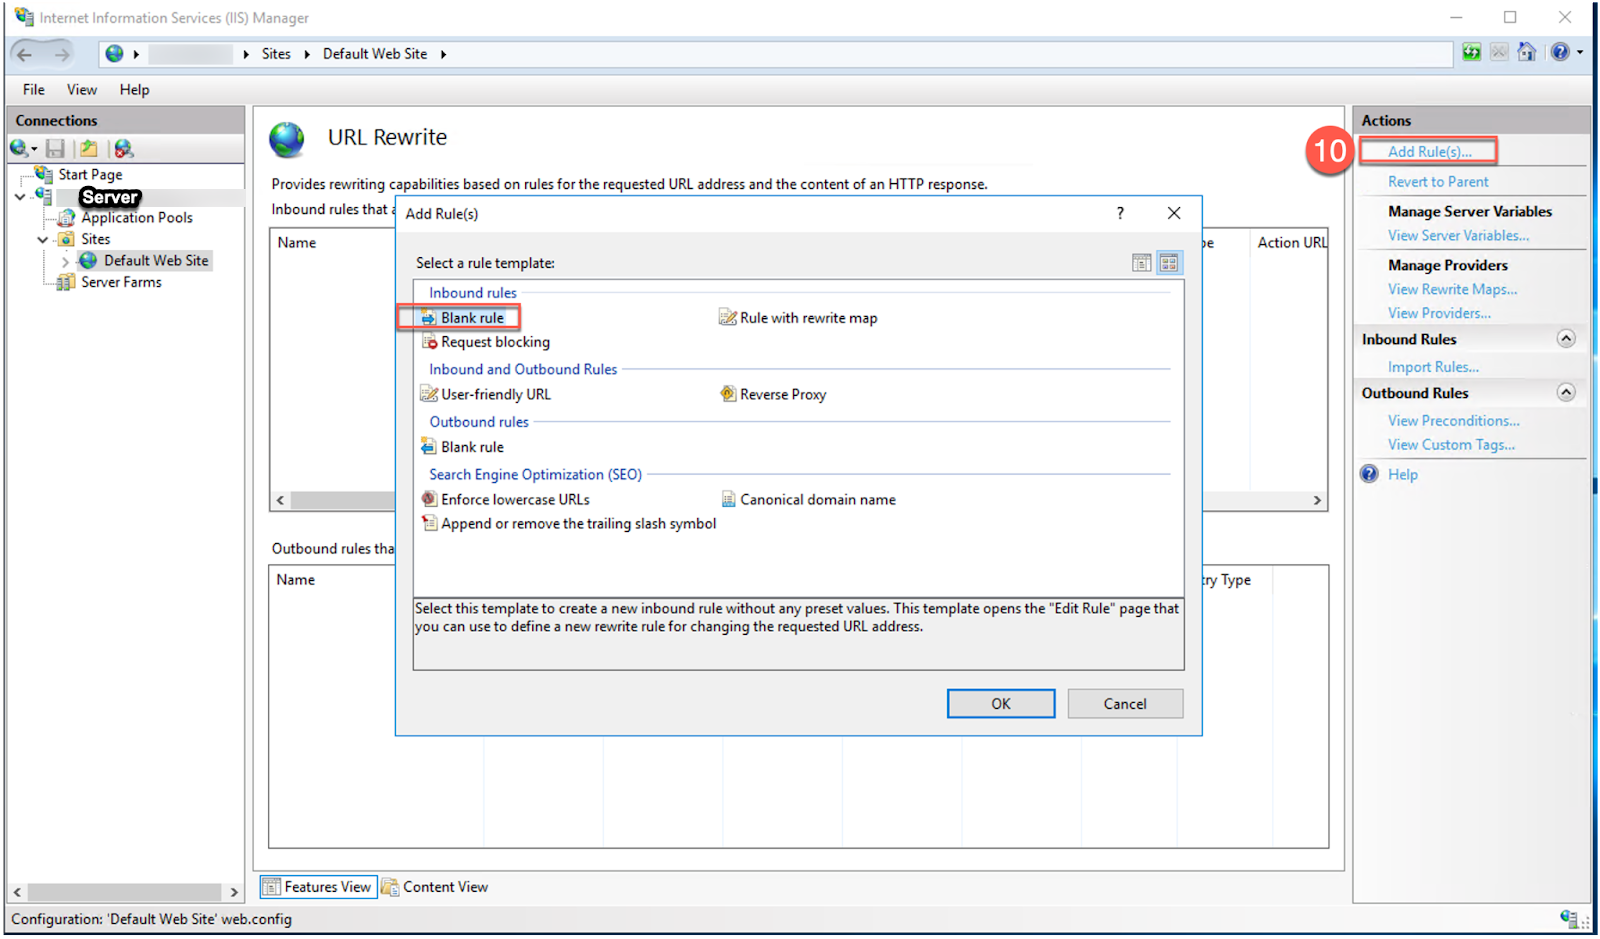1600x939 pixels.
Task: Select the inbound Blank rule template
Action: pyautogui.click(x=462, y=318)
